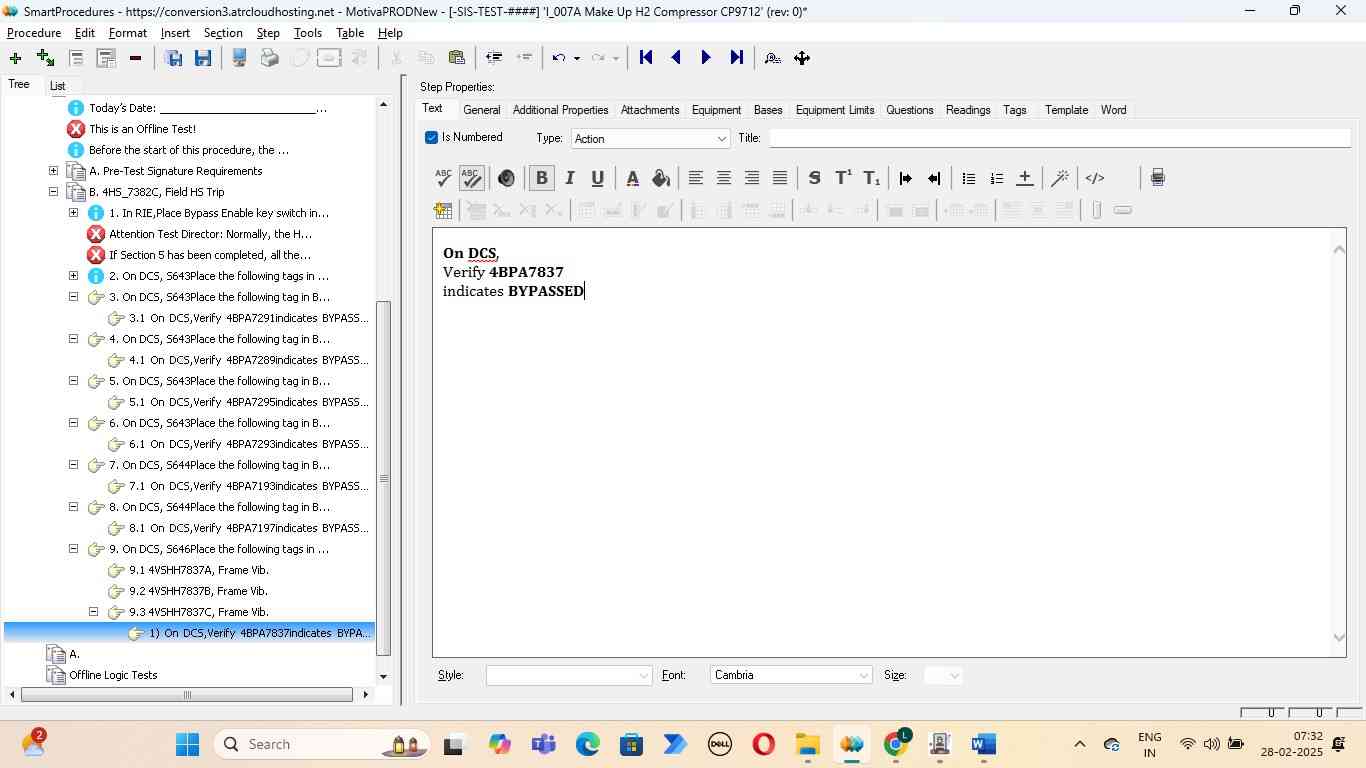Click the font color icon
The width and height of the screenshot is (1366, 768).
(632, 179)
